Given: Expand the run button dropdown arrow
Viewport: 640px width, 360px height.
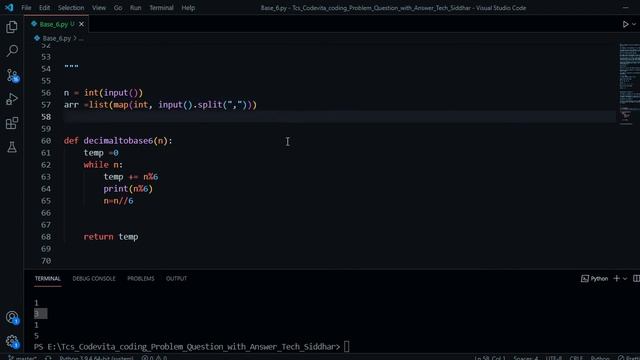Looking at the screenshot, I should point(634,24).
